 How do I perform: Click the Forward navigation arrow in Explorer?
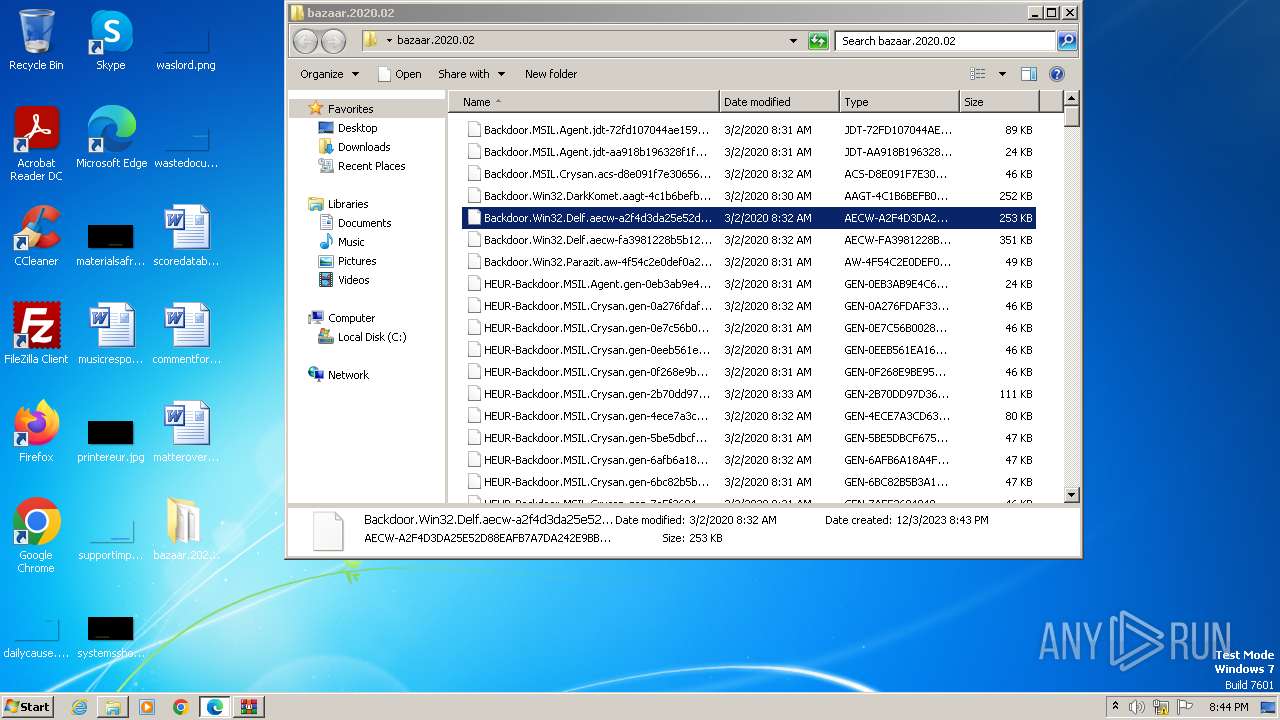333,41
